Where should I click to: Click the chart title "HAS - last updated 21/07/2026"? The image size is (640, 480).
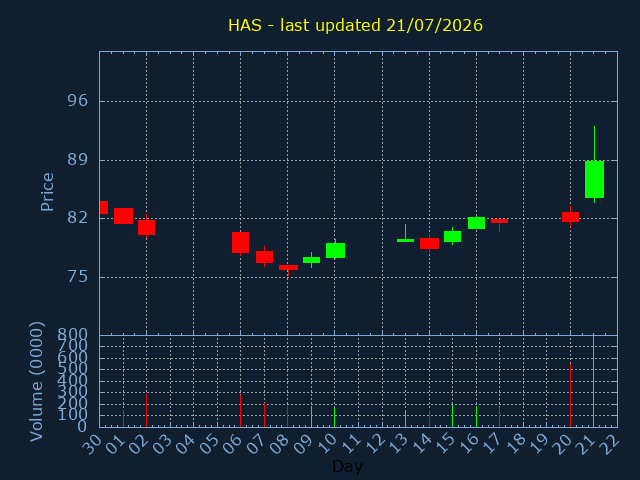coord(355,25)
